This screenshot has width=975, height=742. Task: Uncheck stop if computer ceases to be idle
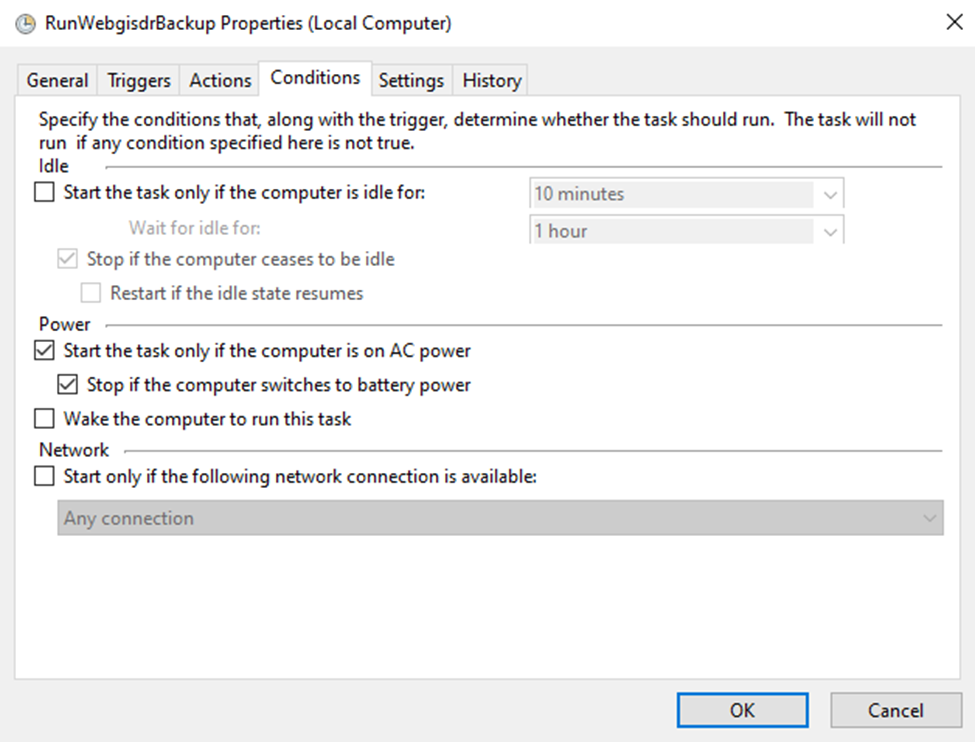click(x=67, y=258)
